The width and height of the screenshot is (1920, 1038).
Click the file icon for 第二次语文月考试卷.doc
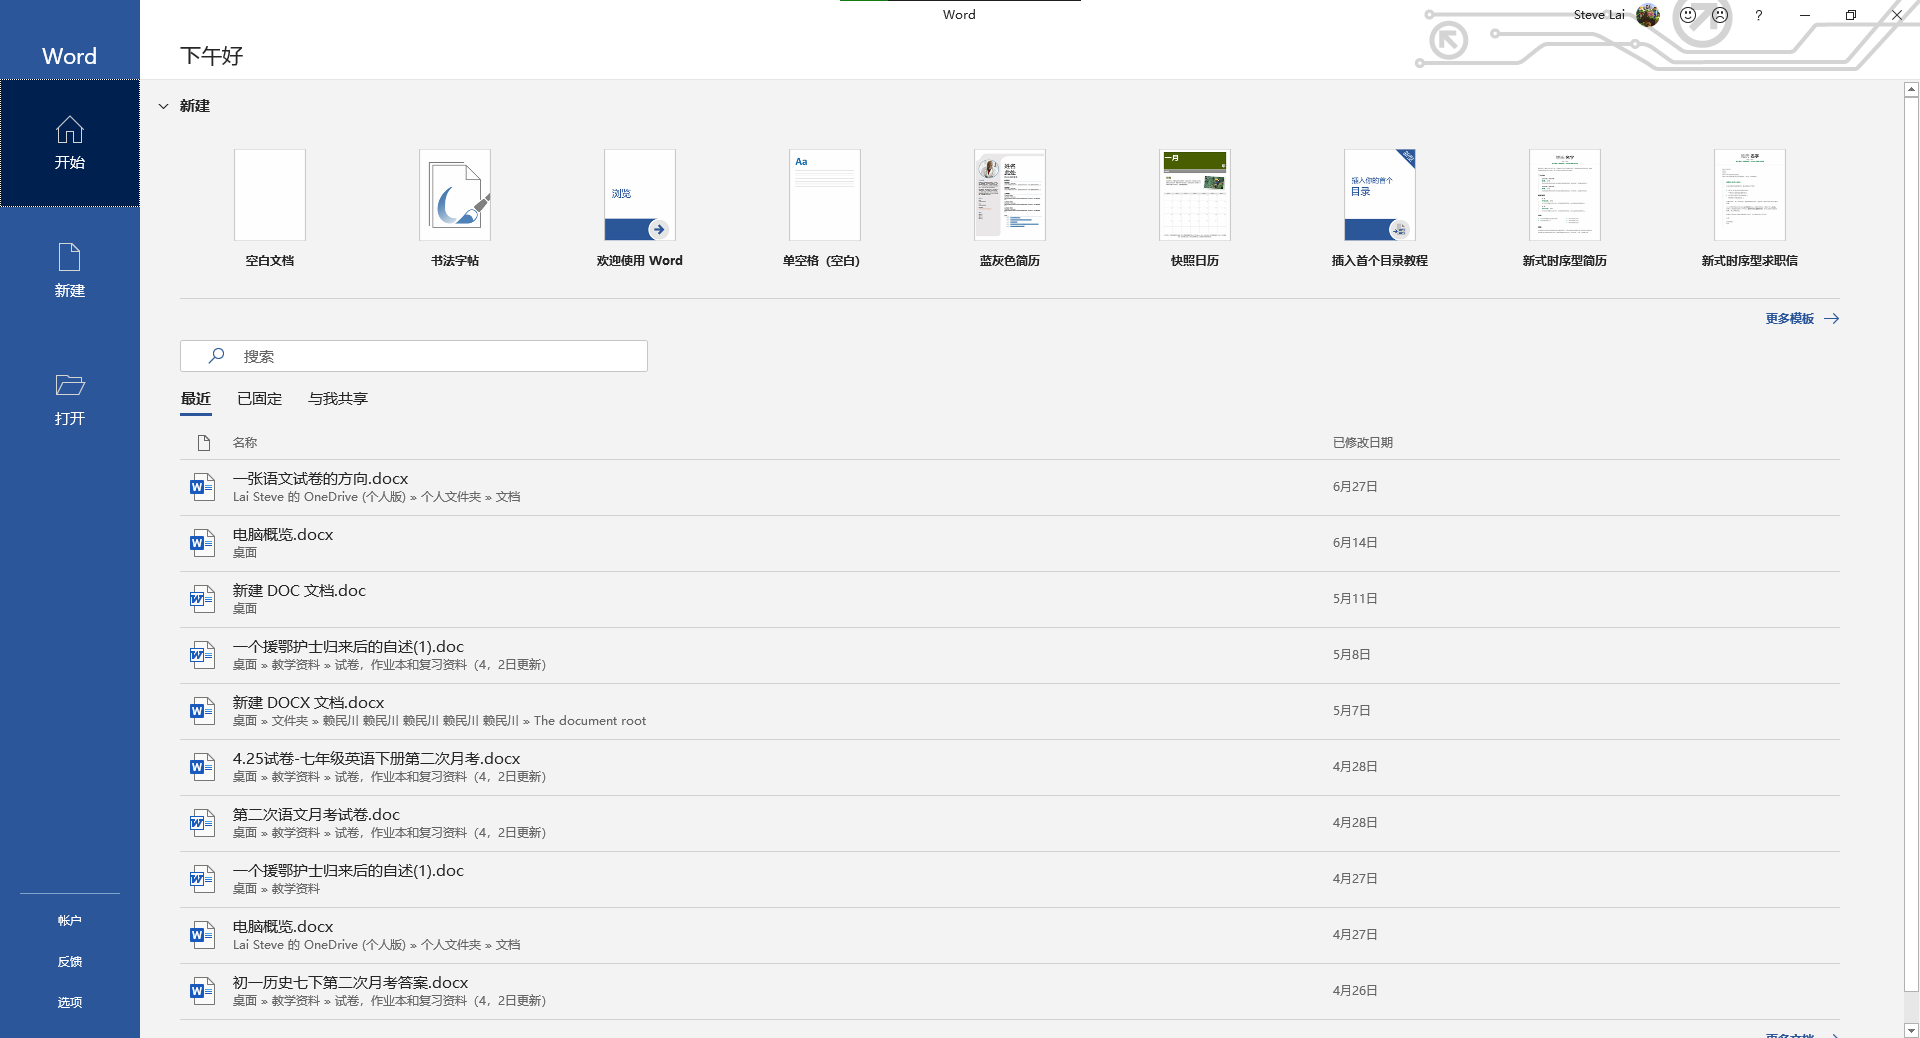[202, 823]
